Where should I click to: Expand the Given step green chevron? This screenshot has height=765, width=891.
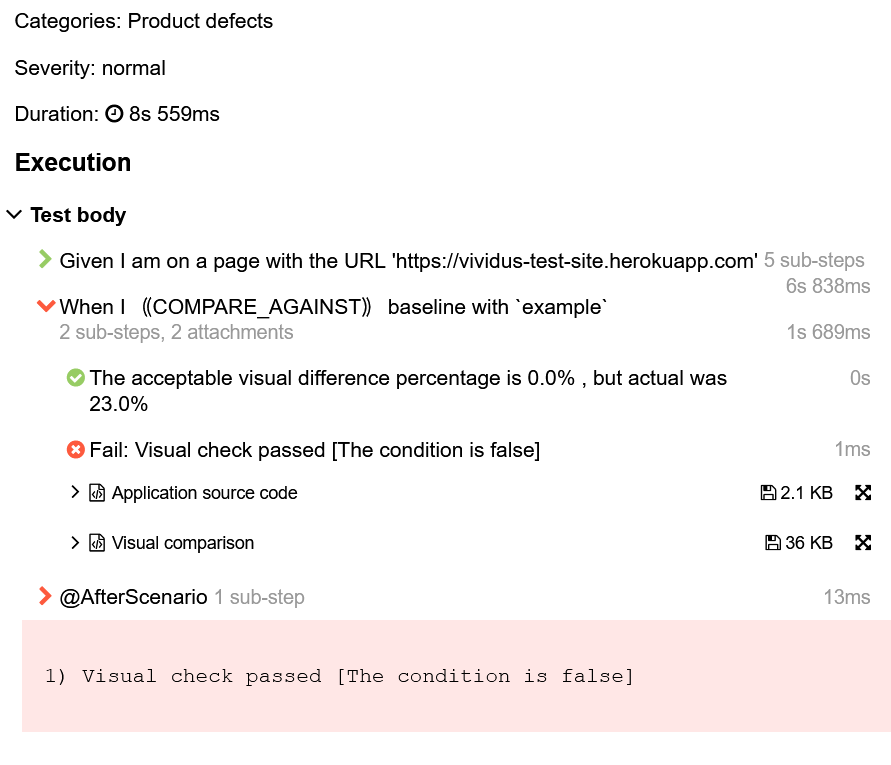44,260
